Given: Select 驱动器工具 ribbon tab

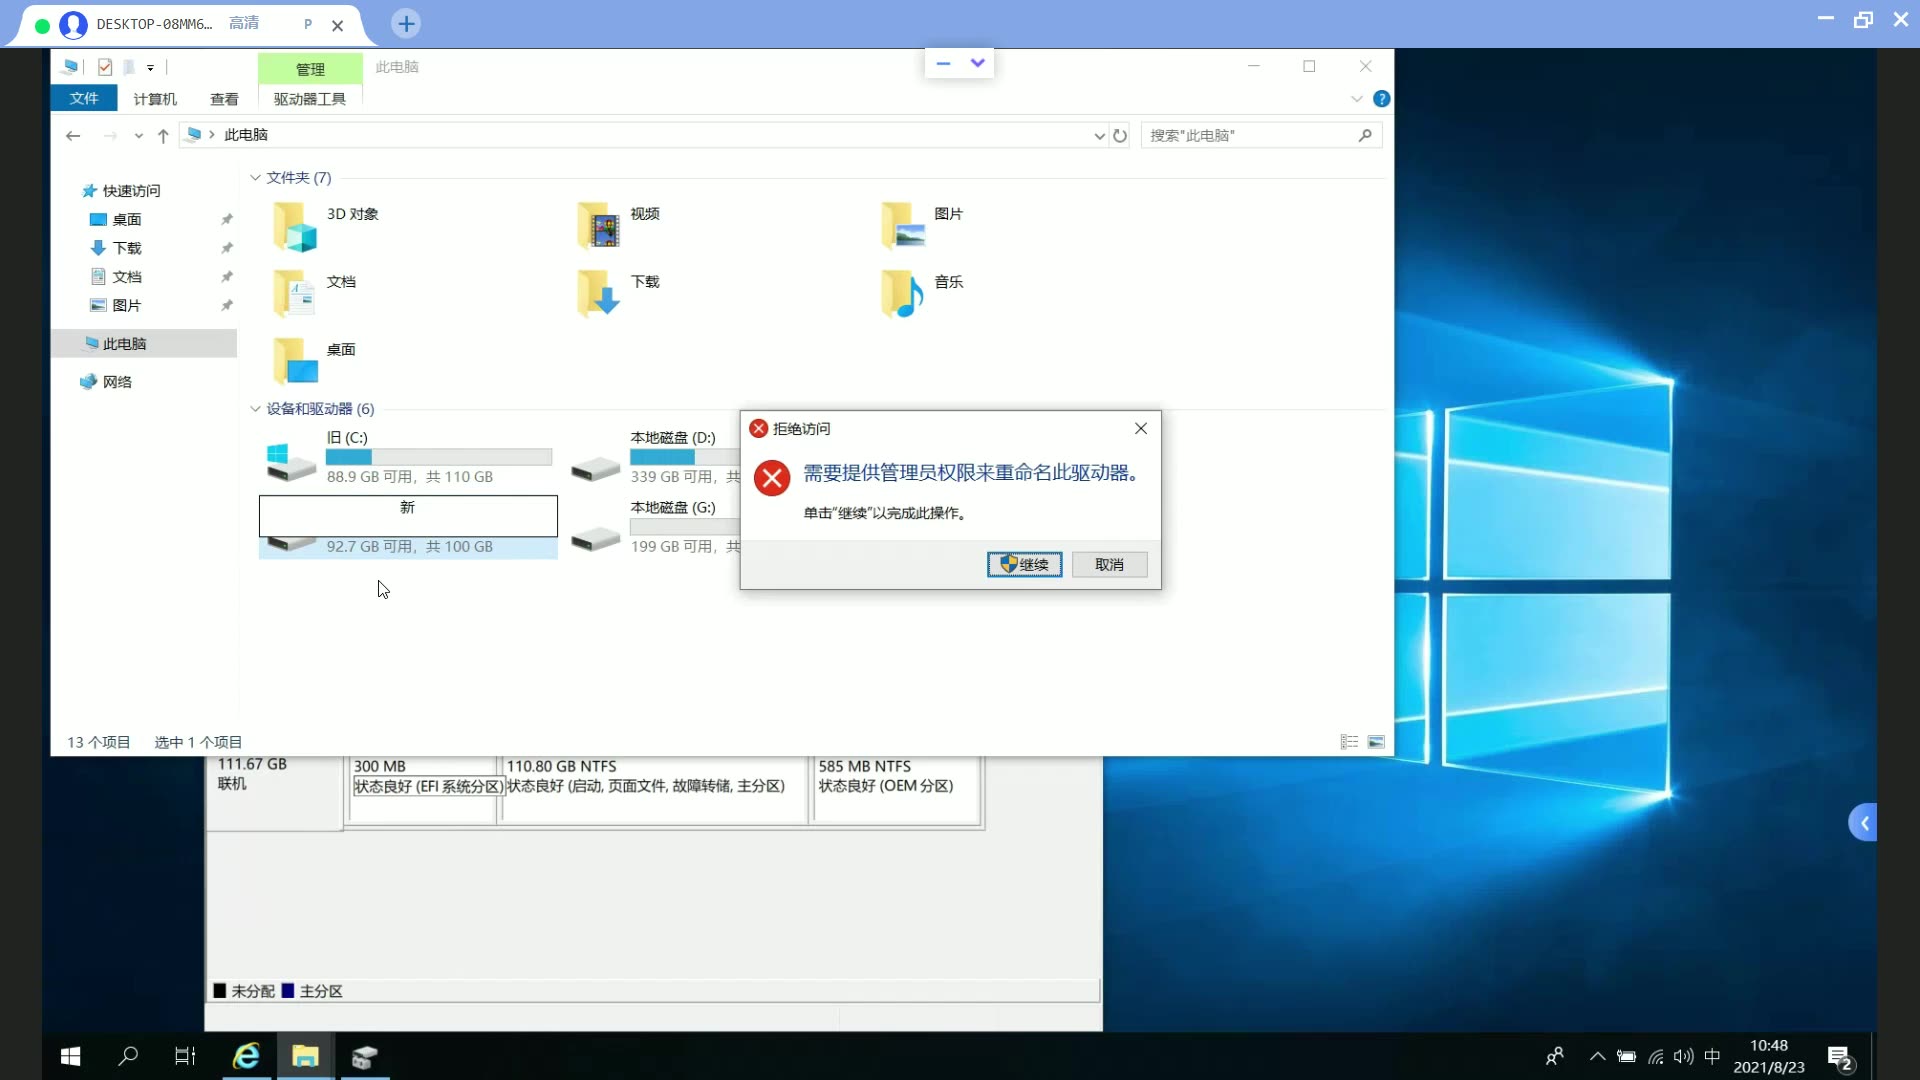Looking at the screenshot, I should click(309, 99).
